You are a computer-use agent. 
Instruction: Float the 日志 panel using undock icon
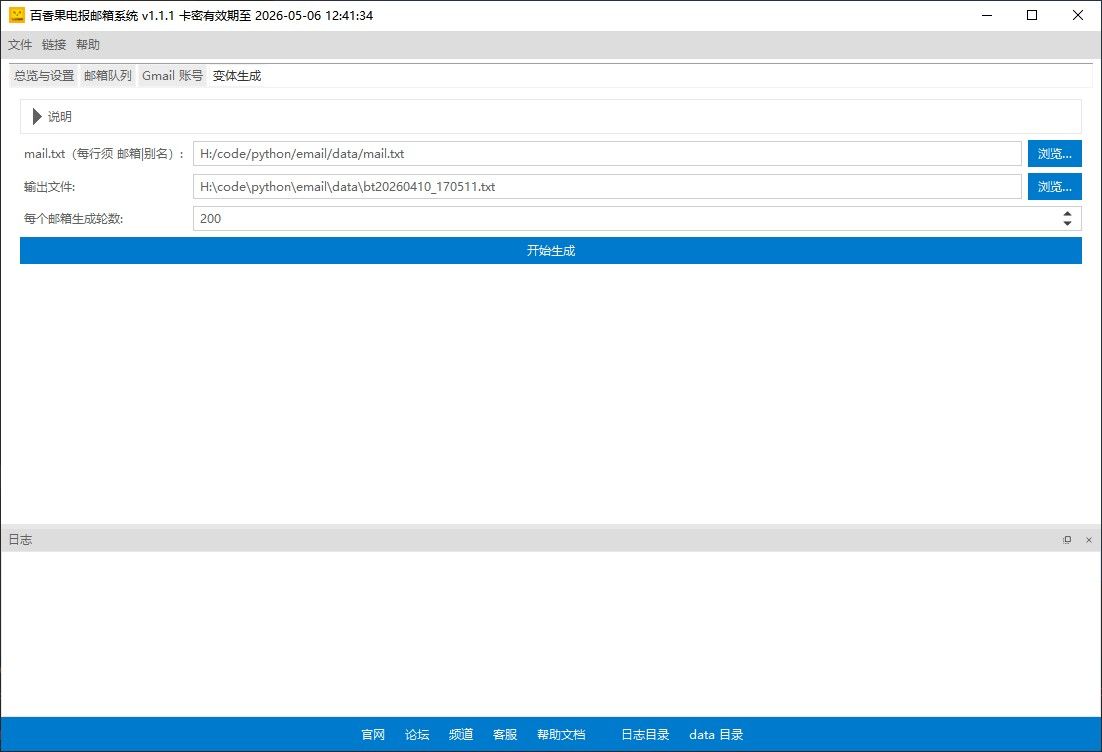click(x=1067, y=540)
